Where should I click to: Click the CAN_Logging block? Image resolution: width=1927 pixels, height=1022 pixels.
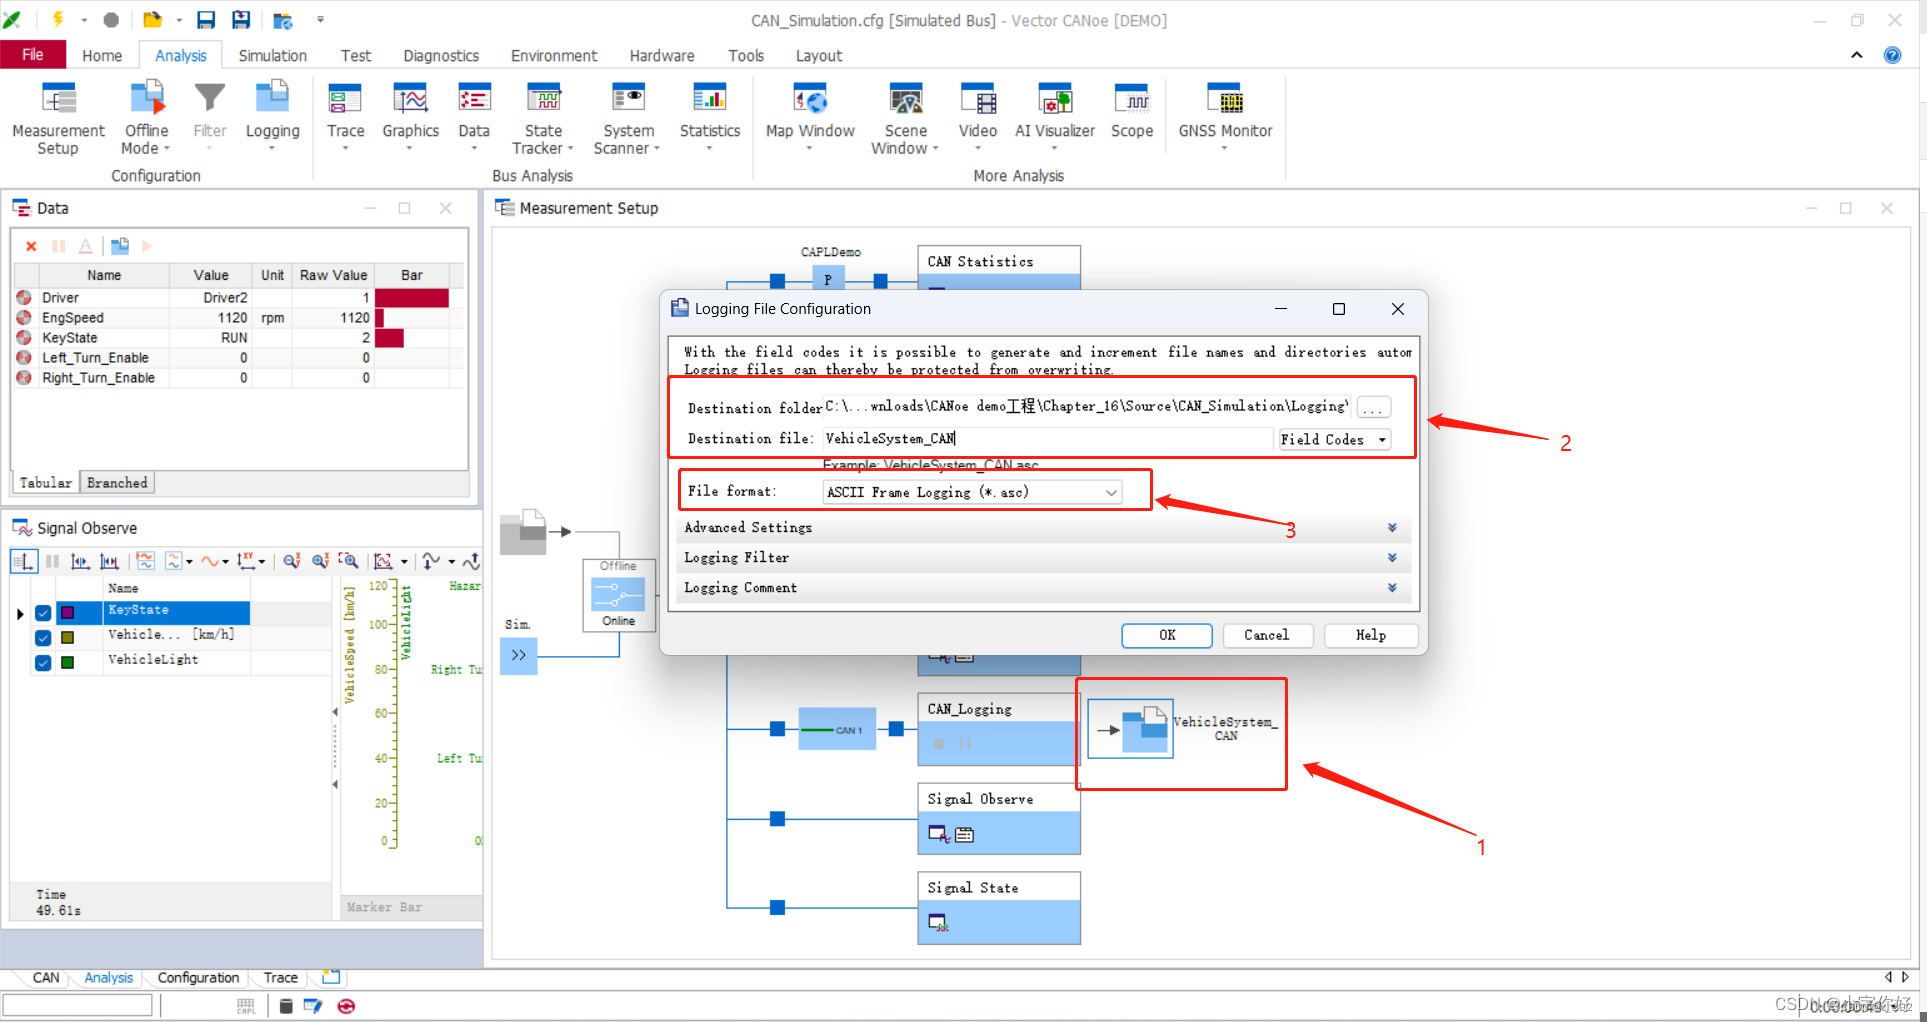click(999, 729)
